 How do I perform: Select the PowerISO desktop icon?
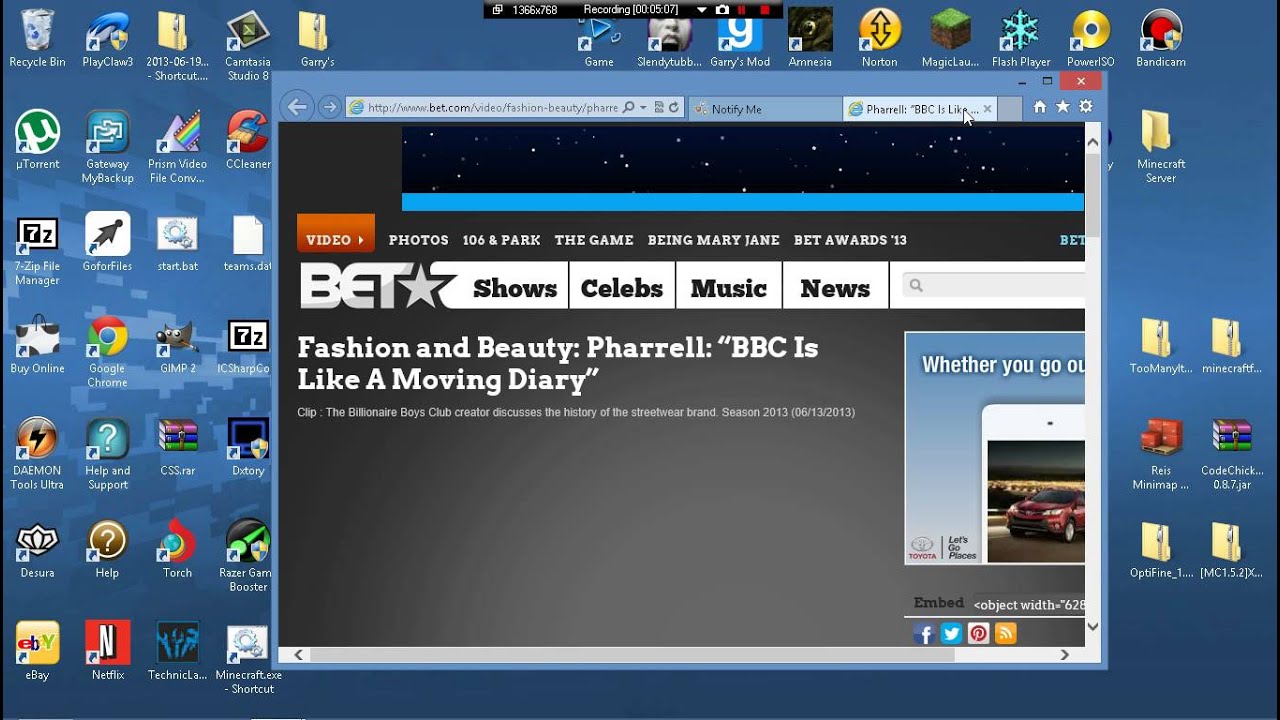point(1091,38)
